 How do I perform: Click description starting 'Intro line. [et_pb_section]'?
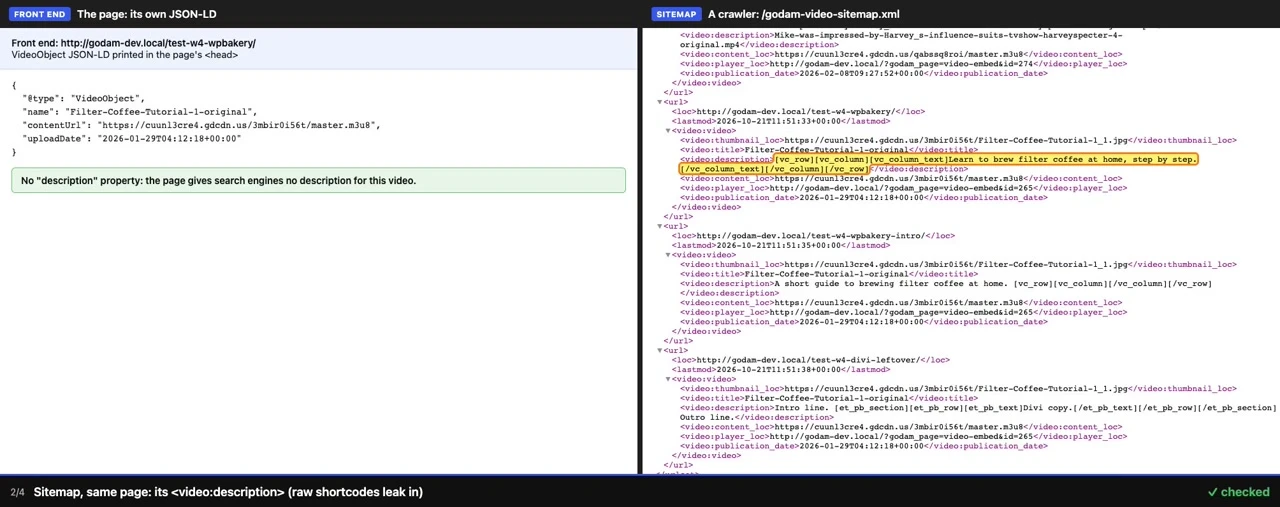point(978,408)
